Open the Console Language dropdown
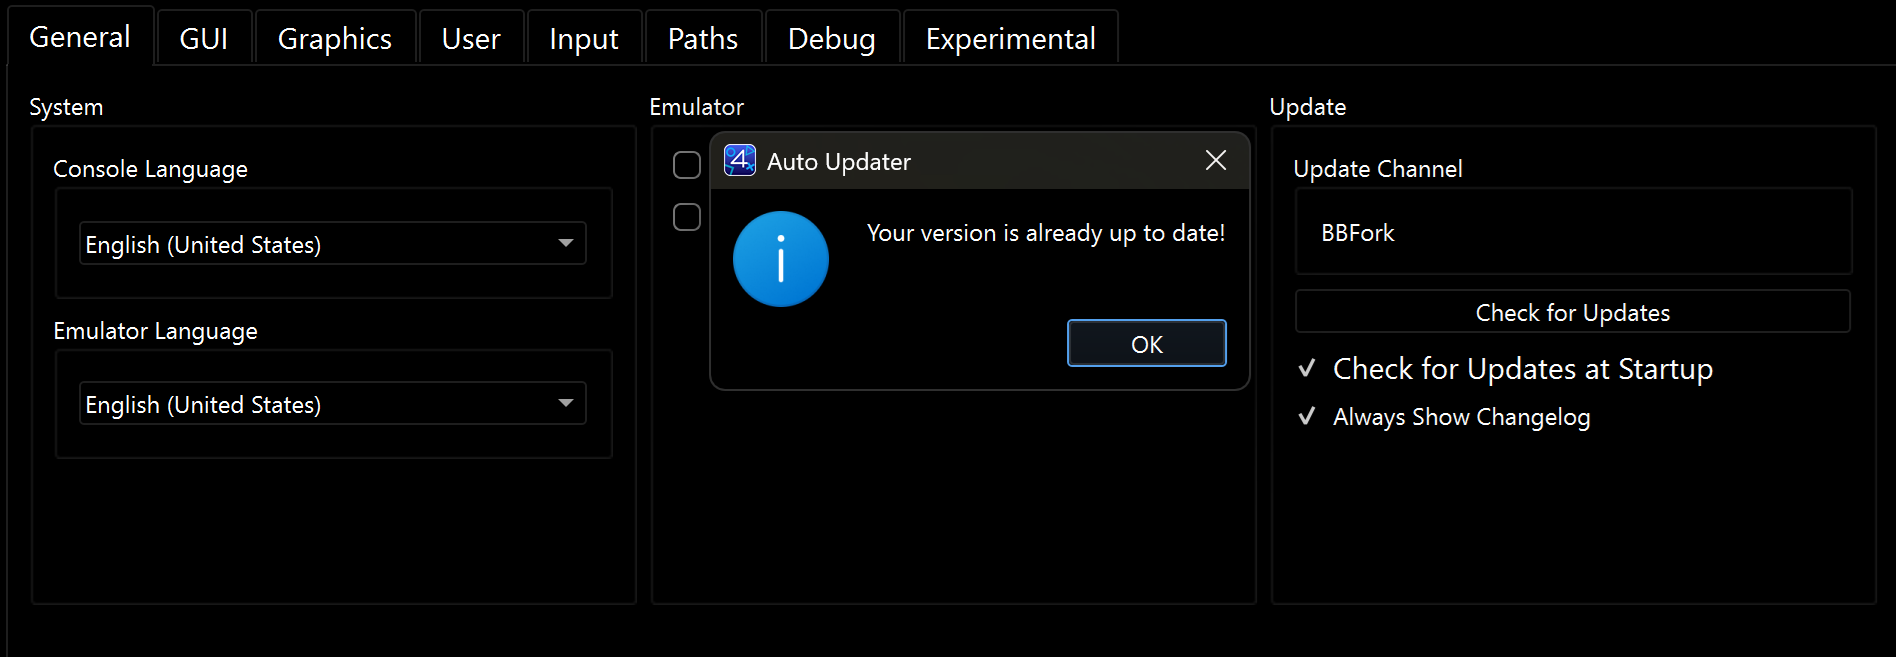 (x=333, y=244)
